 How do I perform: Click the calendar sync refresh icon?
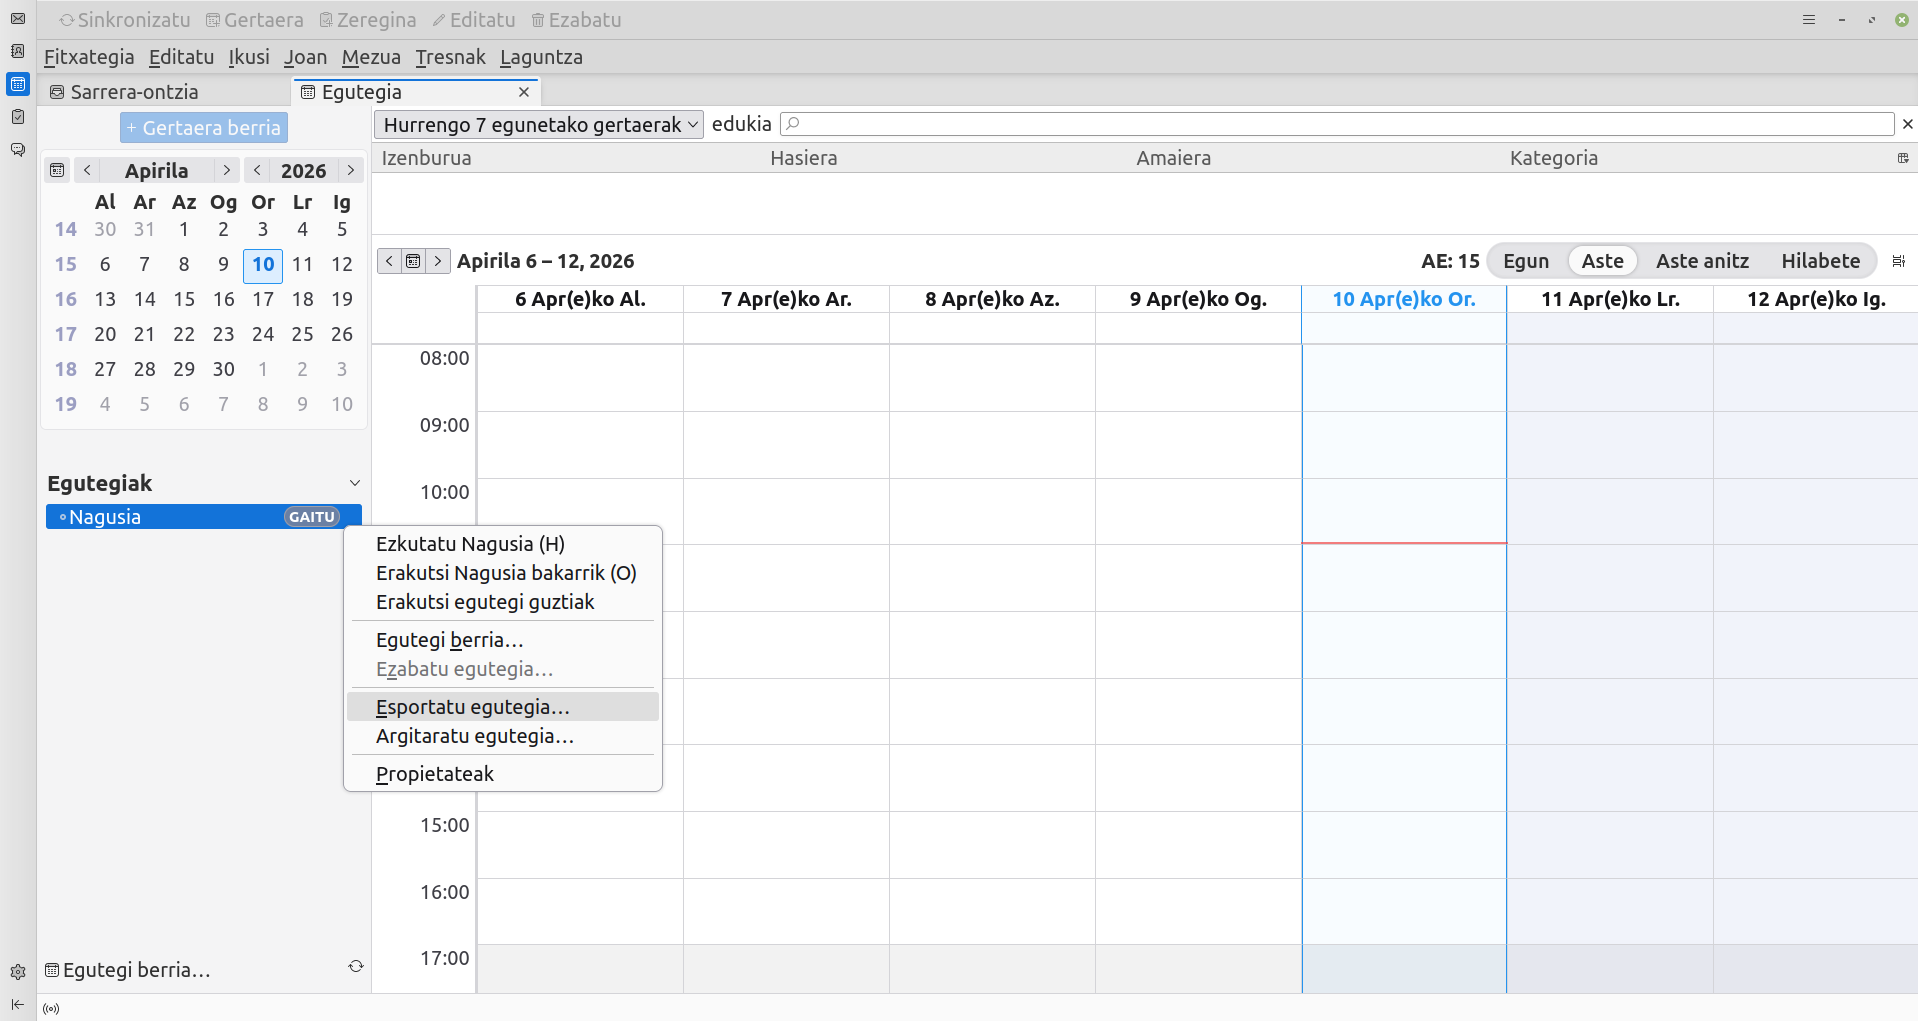tap(355, 966)
